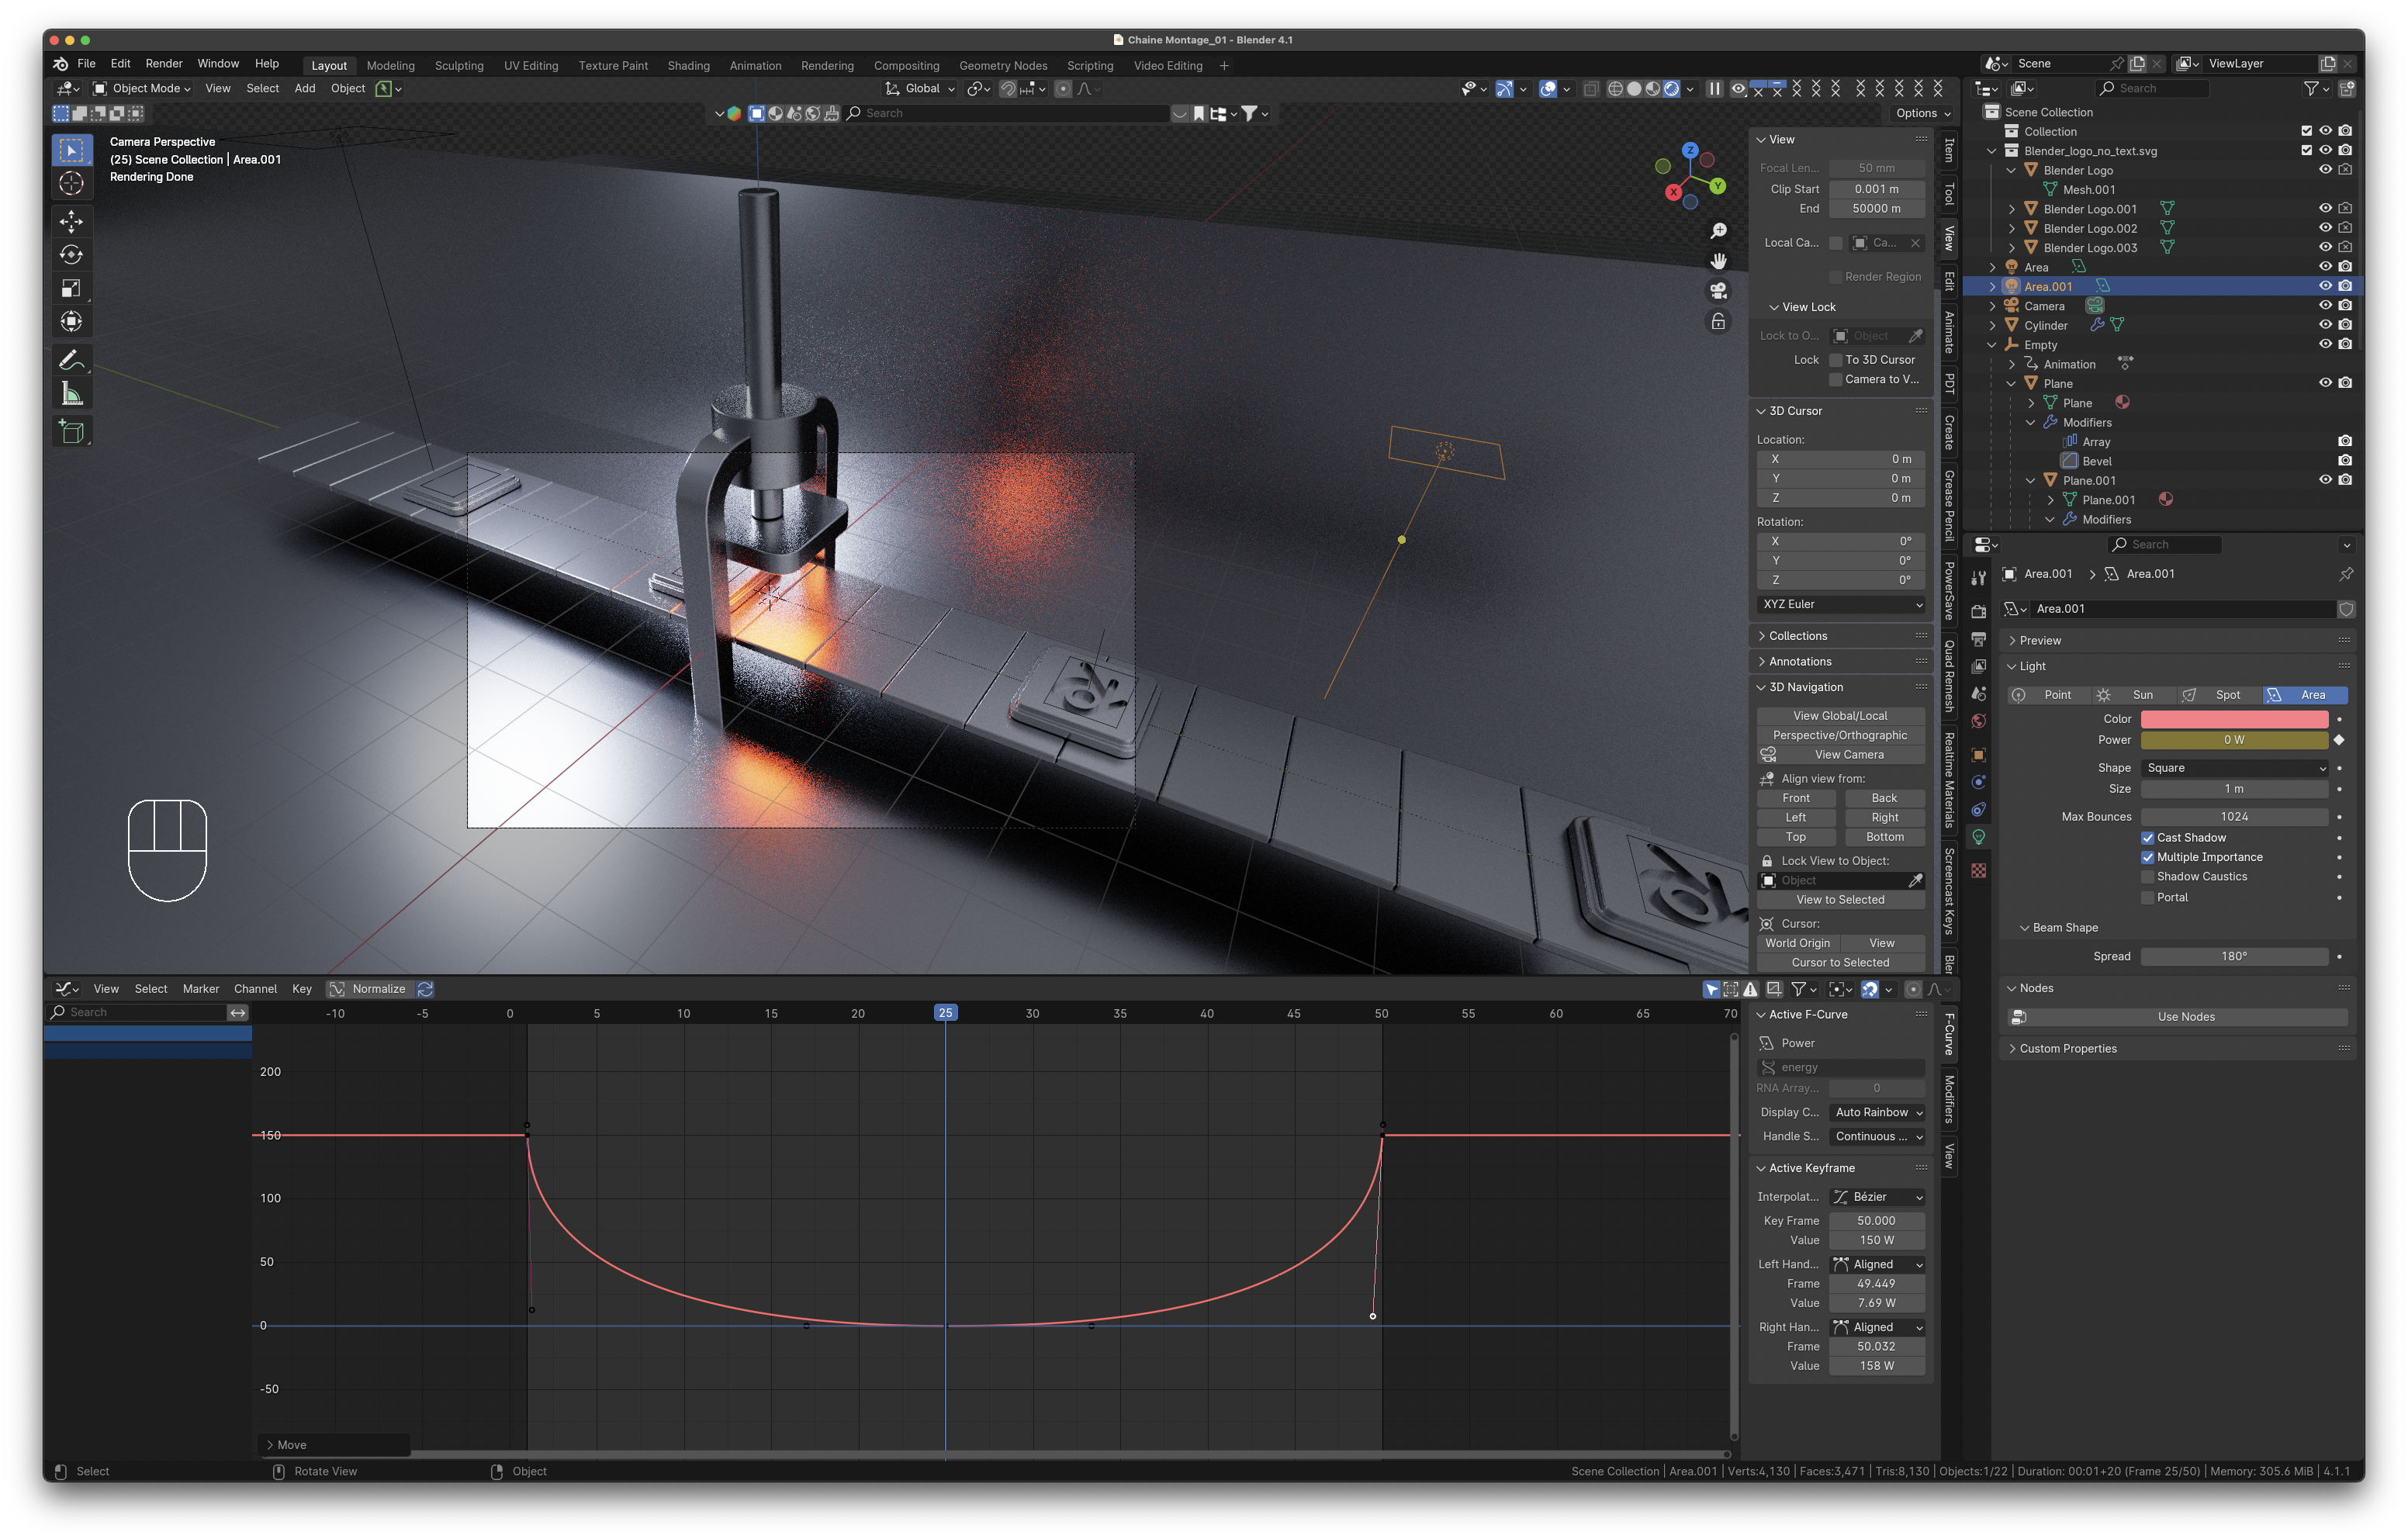
Task: Switch to the Shading workspace tab
Action: [688, 66]
